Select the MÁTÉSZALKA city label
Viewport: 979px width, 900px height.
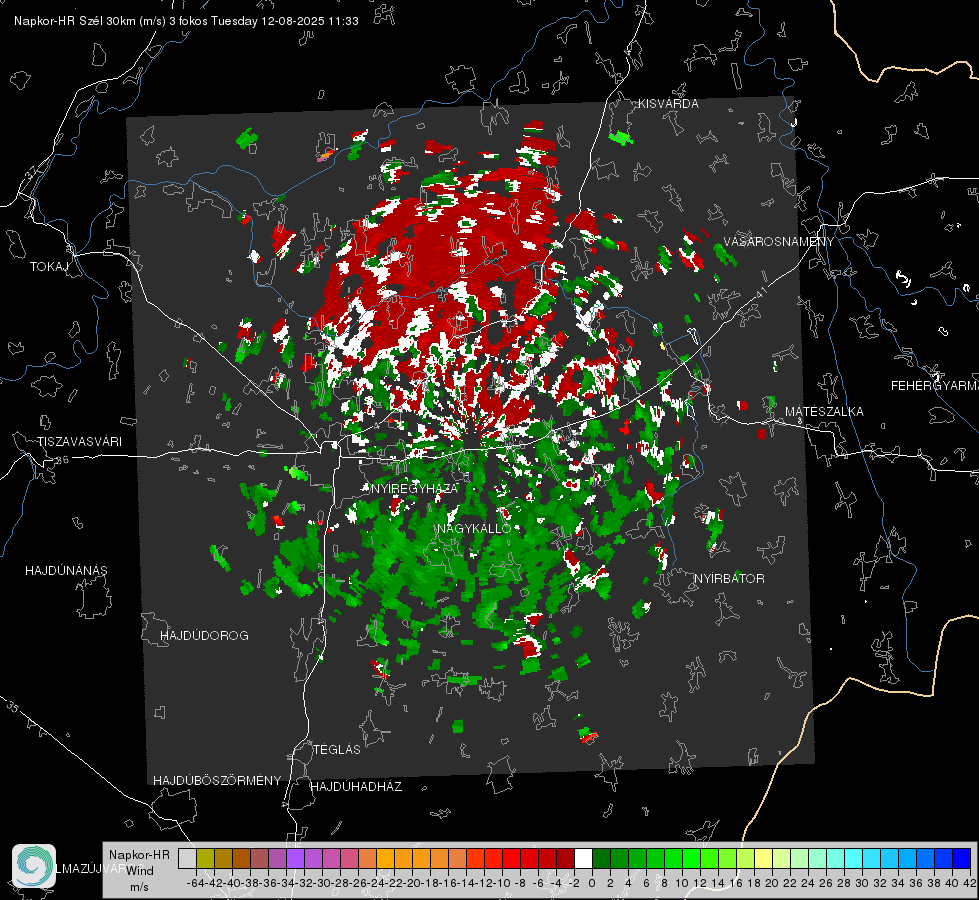coord(824,412)
